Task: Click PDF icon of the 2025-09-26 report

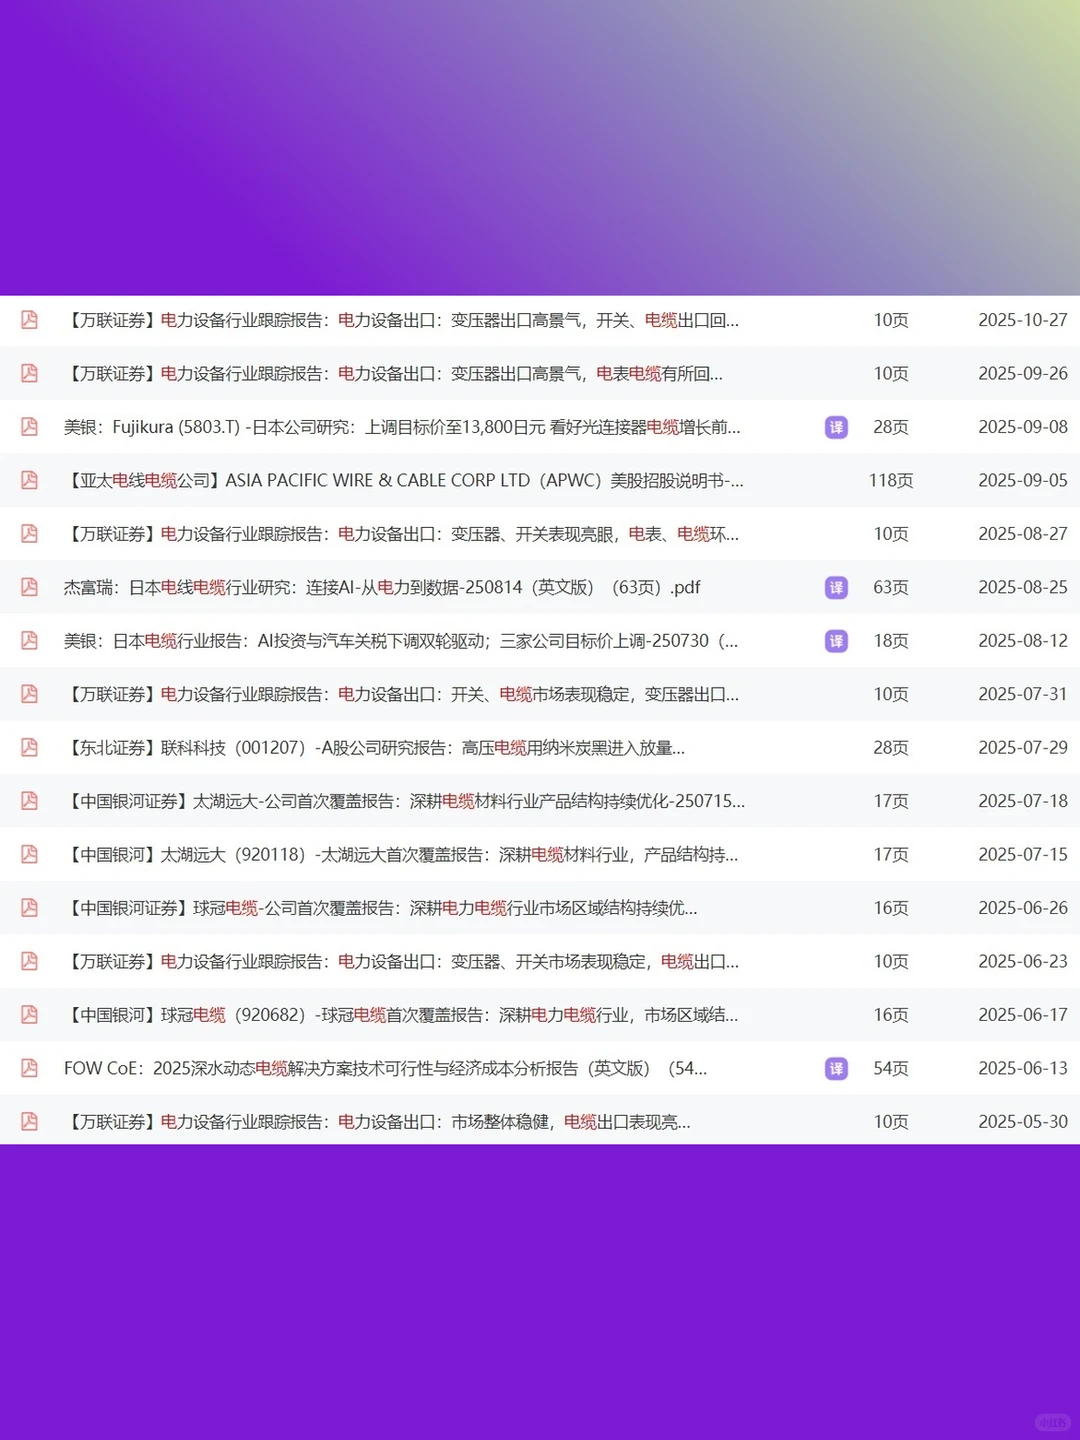Action: (29, 373)
